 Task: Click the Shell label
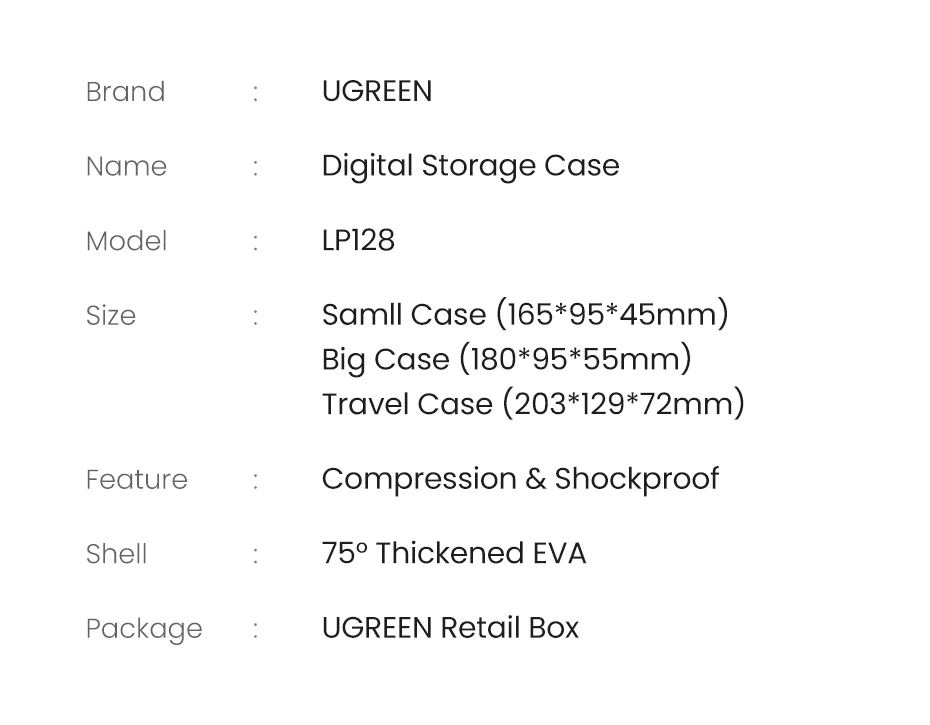pyautogui.click(x=116, y=554)
